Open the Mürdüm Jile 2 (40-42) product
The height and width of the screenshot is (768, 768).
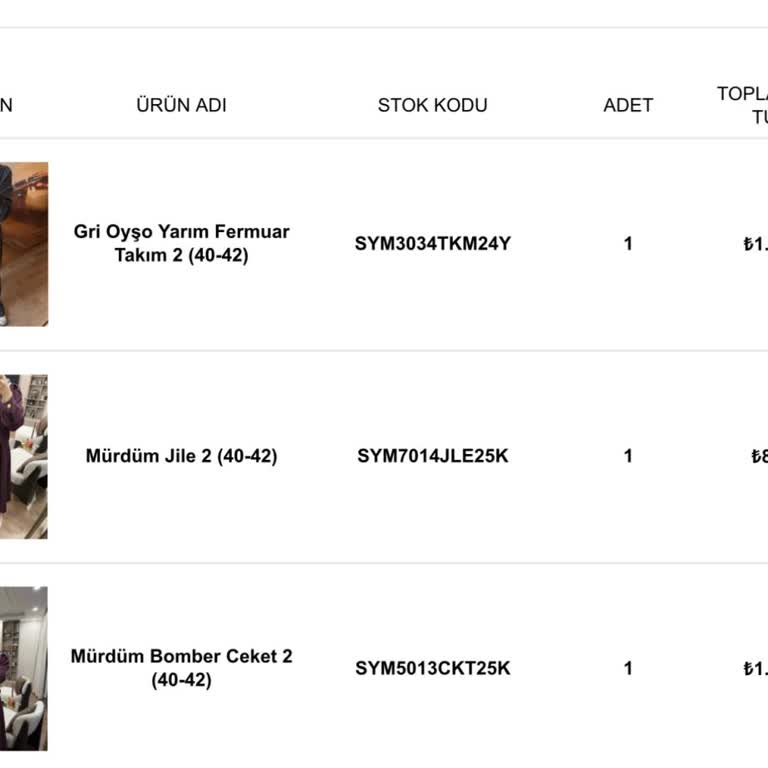pyautogui.click(x=181, y=456)
